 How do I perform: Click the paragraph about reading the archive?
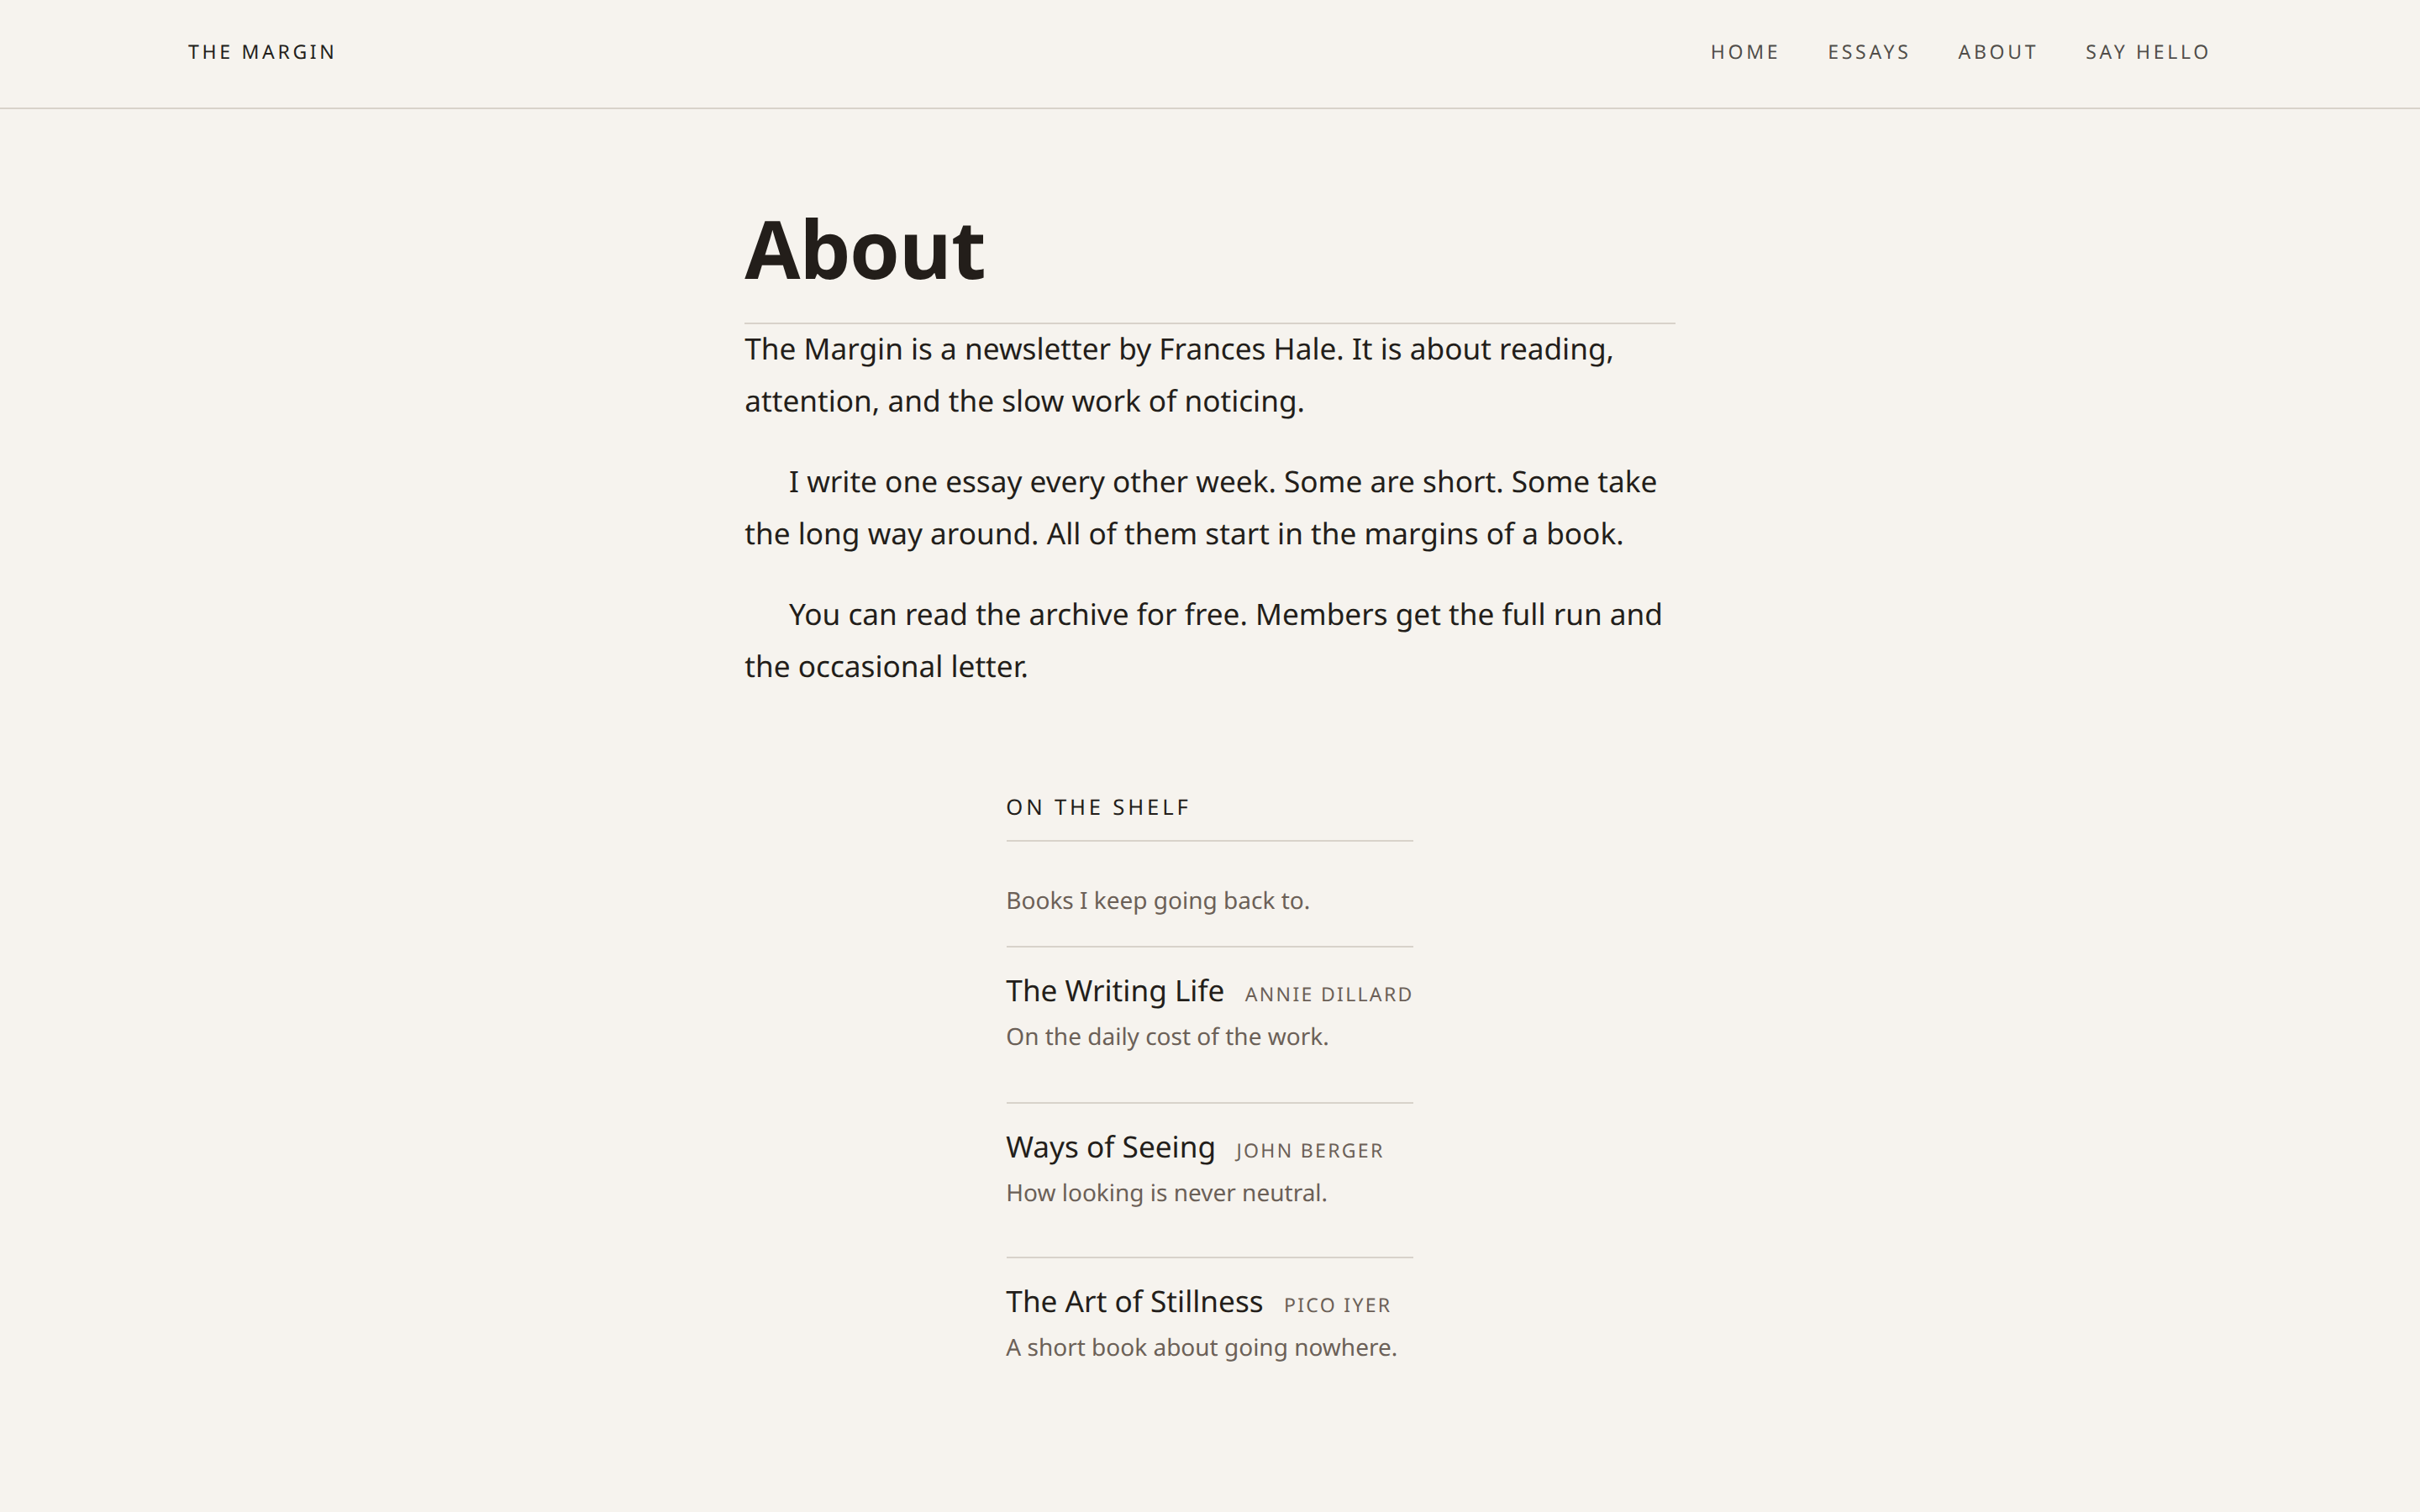click(x=1203, y=641)
